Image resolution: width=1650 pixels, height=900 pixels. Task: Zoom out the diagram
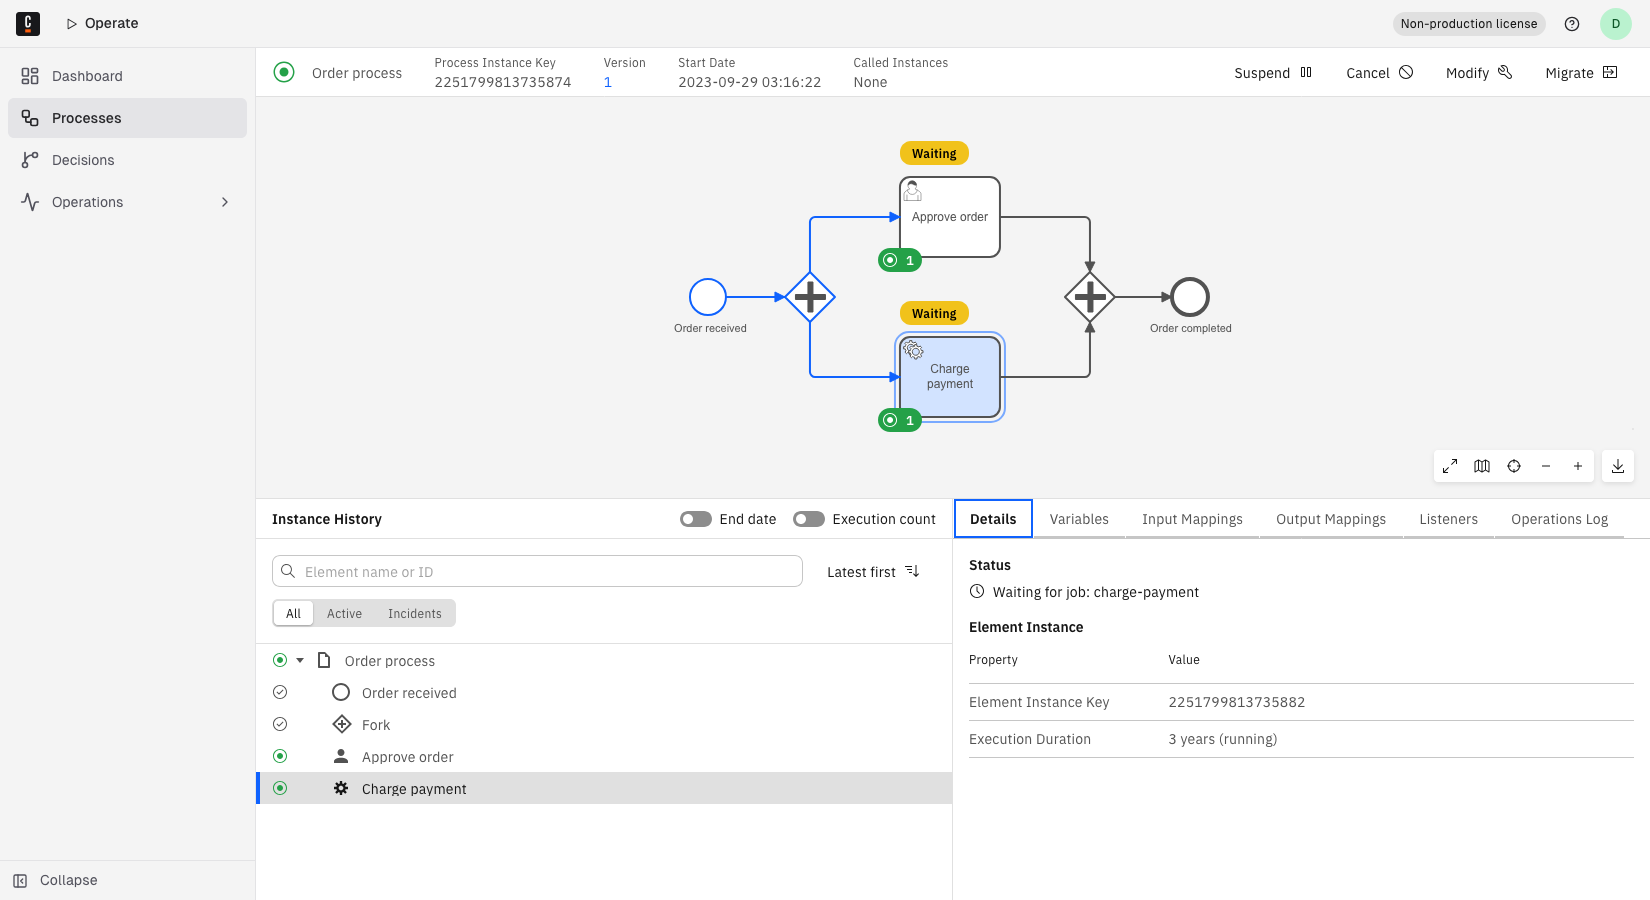1546,466
